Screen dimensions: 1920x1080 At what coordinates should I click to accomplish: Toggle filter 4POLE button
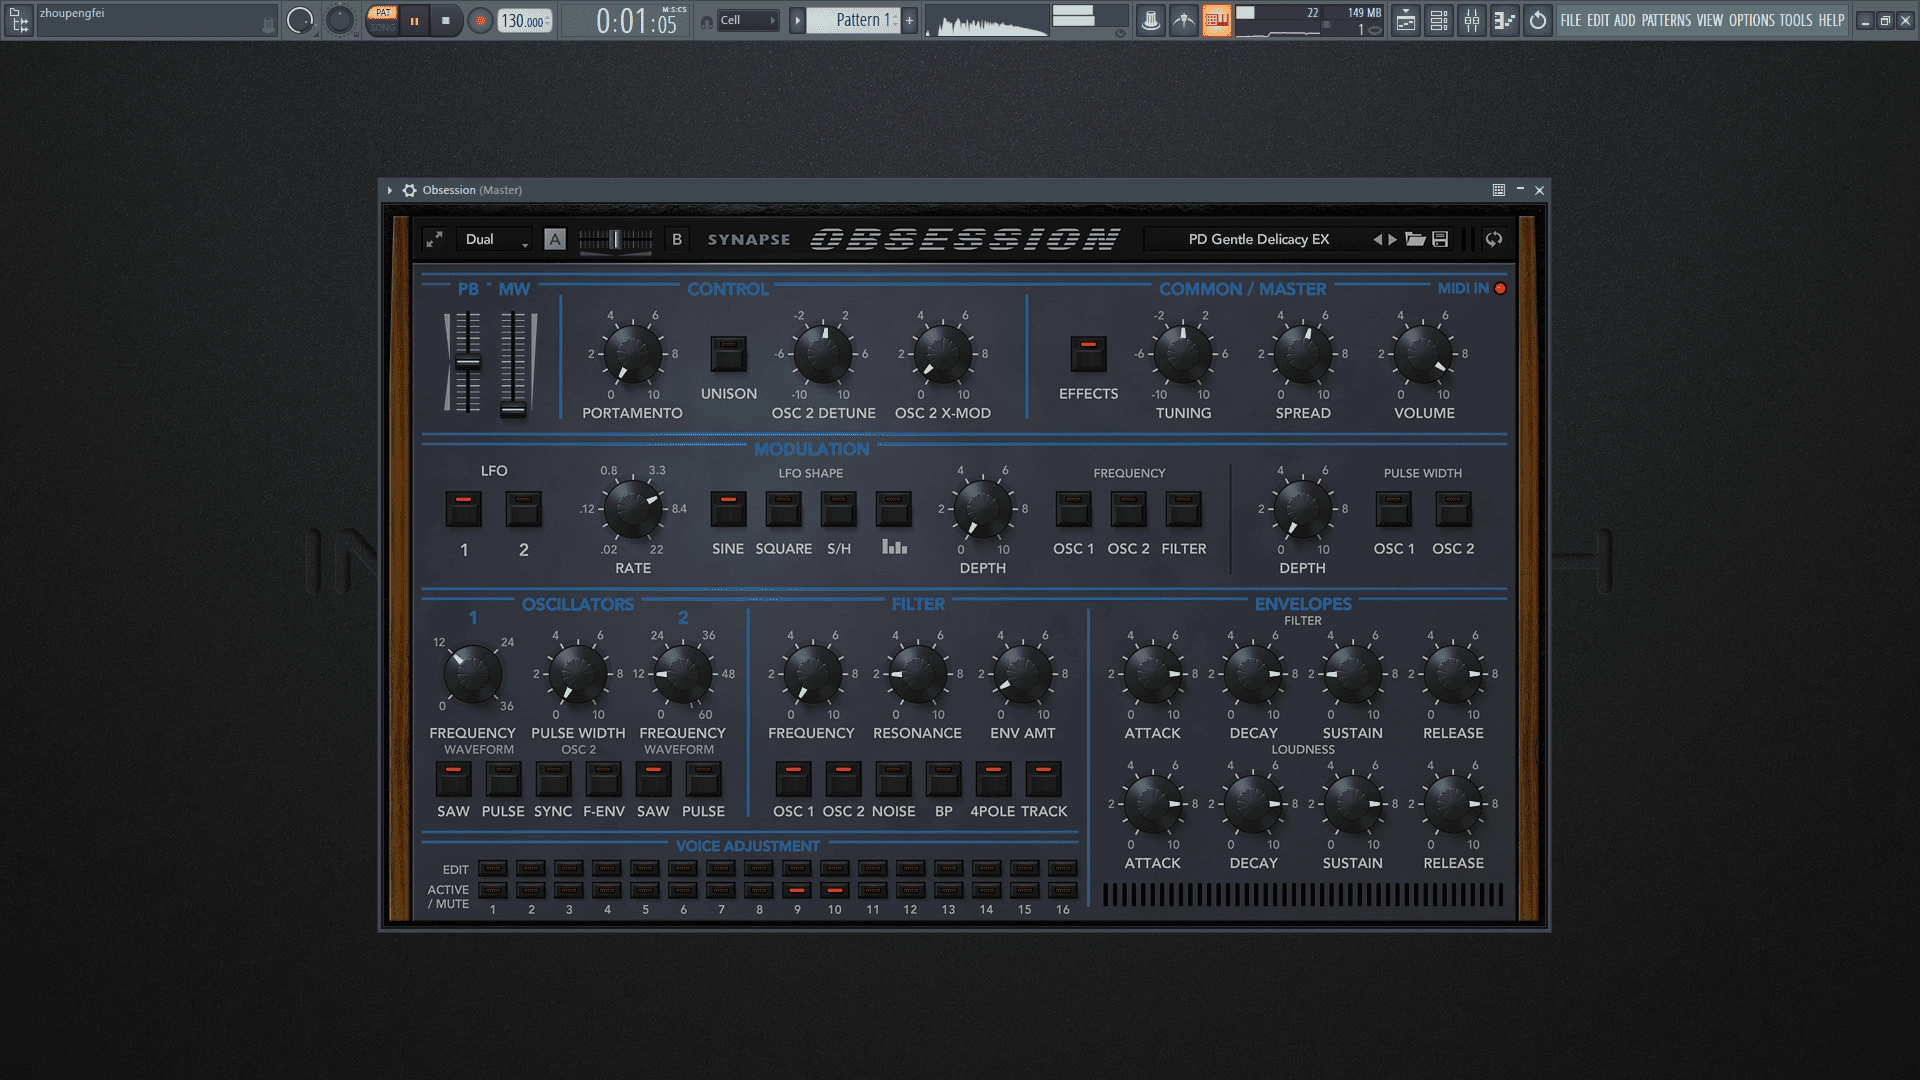[993, 779]
